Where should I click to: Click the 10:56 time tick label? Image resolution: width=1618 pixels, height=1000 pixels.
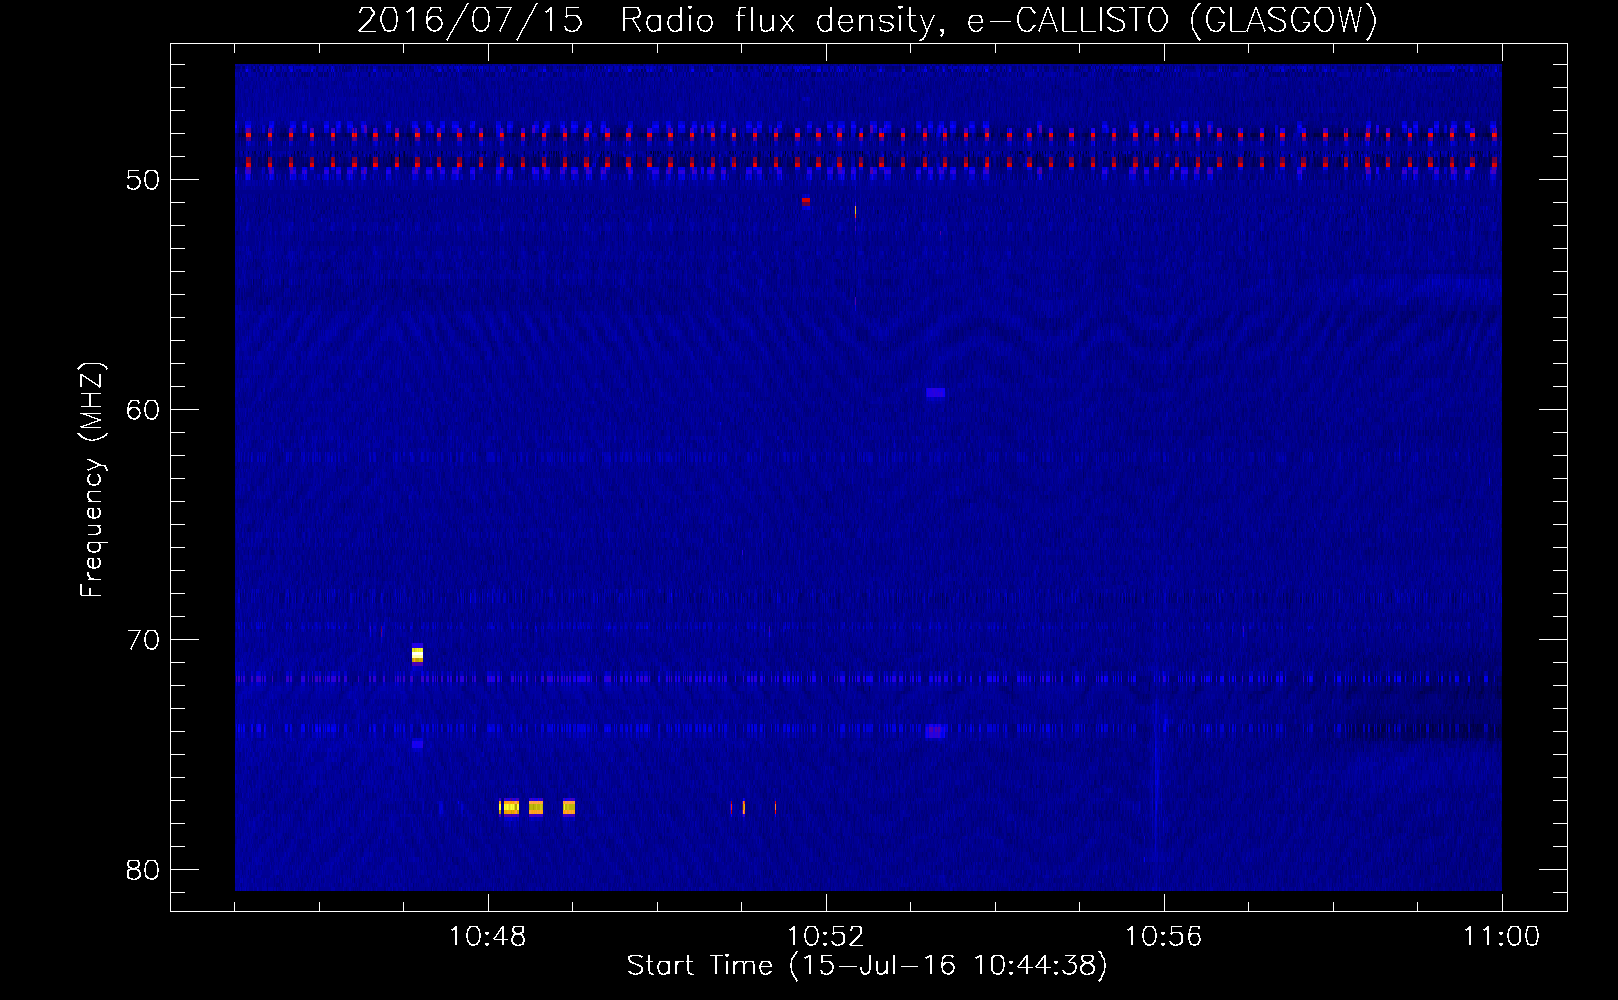coord(1163,937)
